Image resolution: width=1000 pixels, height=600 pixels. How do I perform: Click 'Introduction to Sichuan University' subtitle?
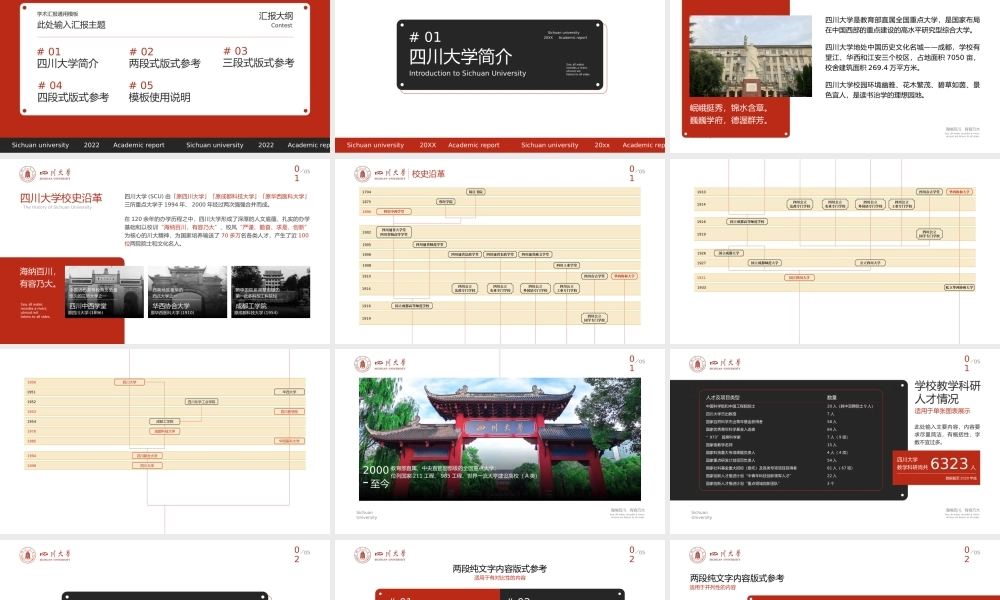pos(467,73)
